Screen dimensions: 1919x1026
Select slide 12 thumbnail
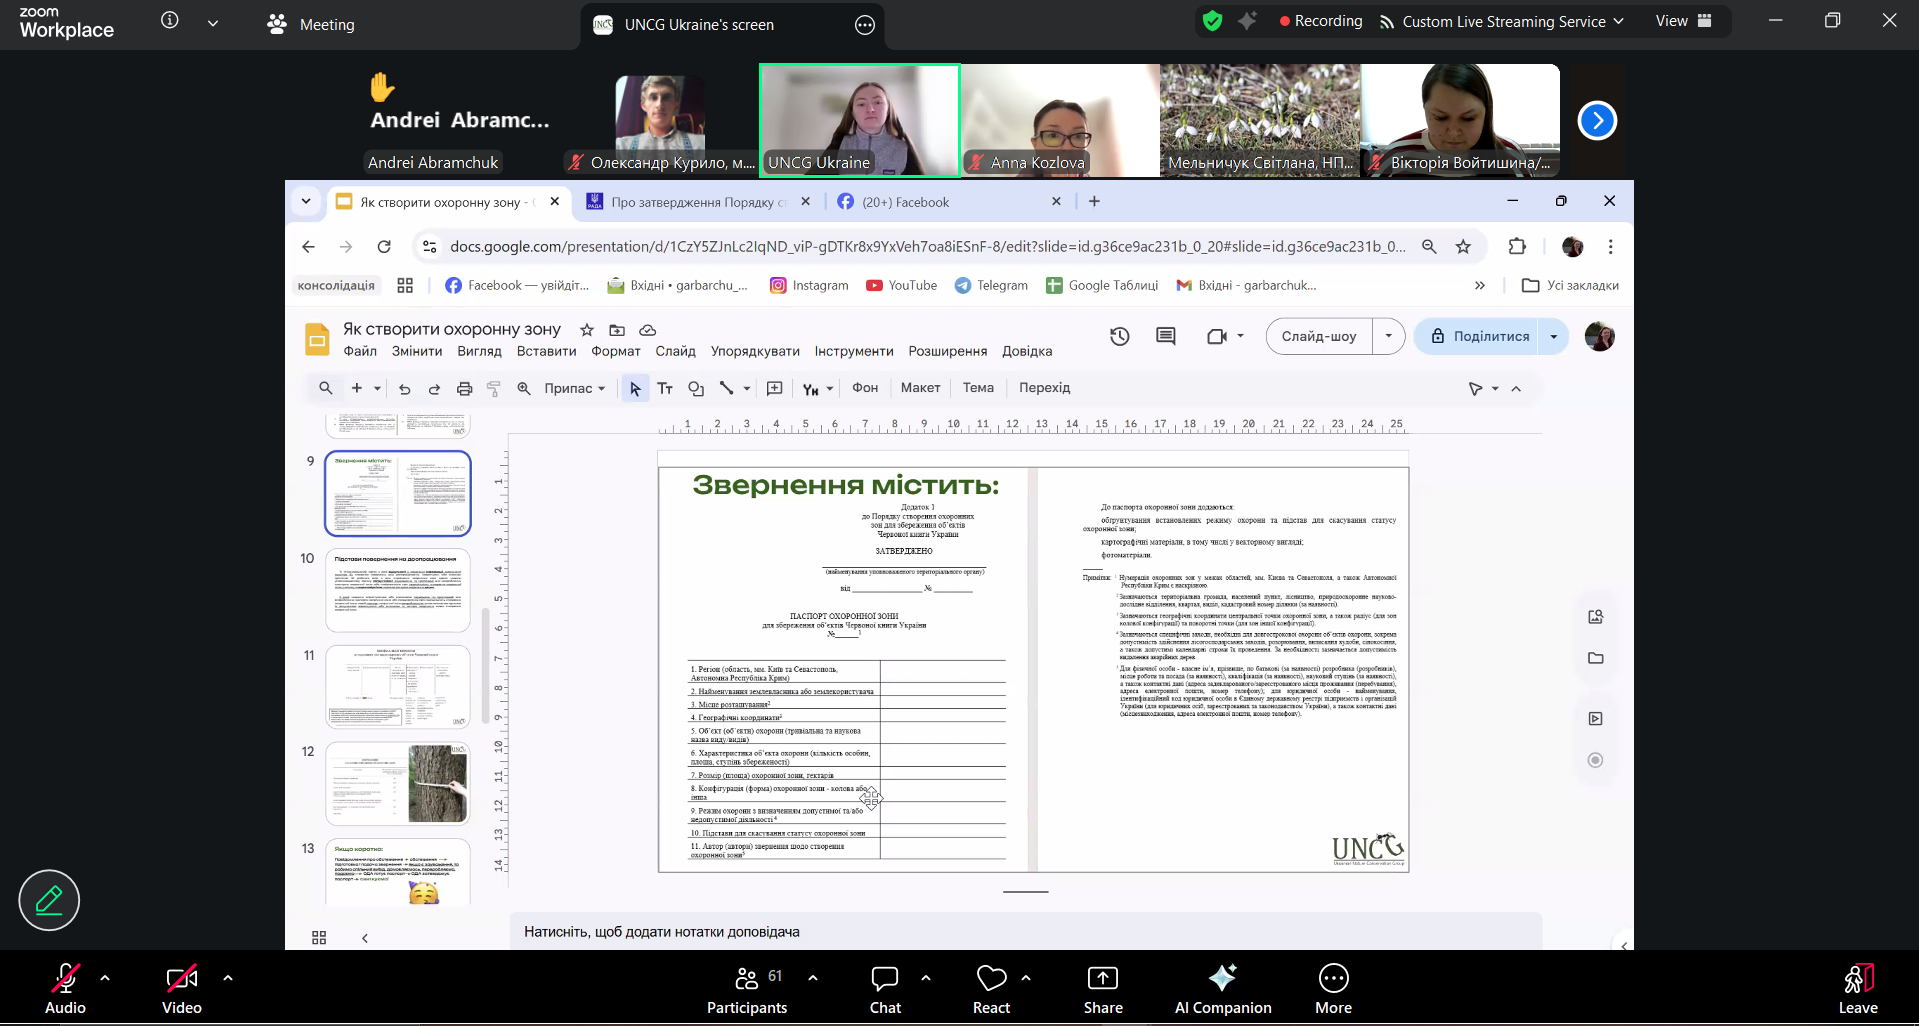pos(398,783)
